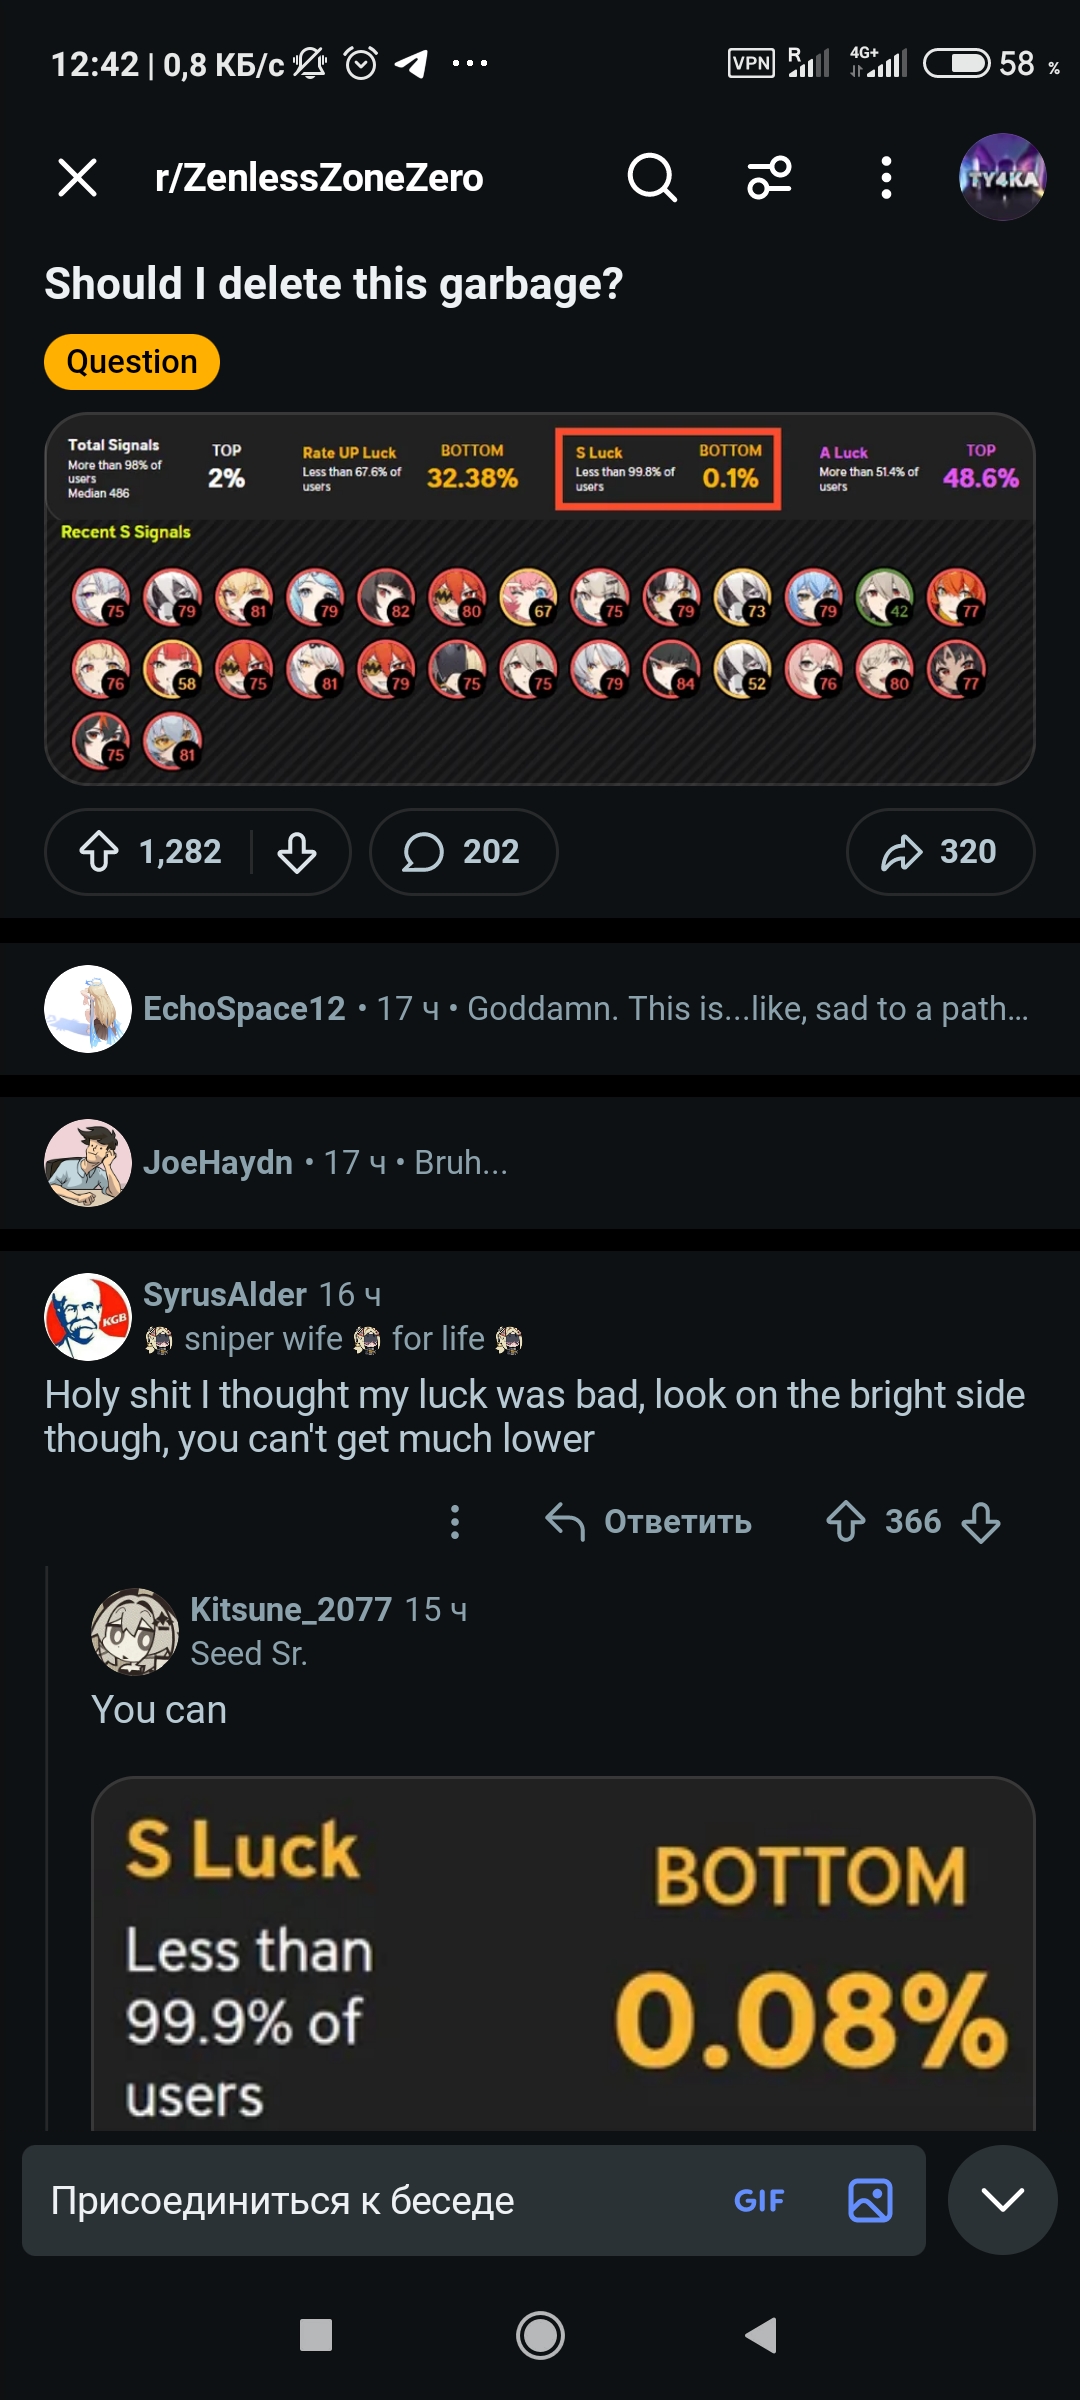Image resolution: width=1080 pixels, height=2400 pixels.
Task: Expand JoeHaydn's collapsed comment
Action: coord(540,1162)
